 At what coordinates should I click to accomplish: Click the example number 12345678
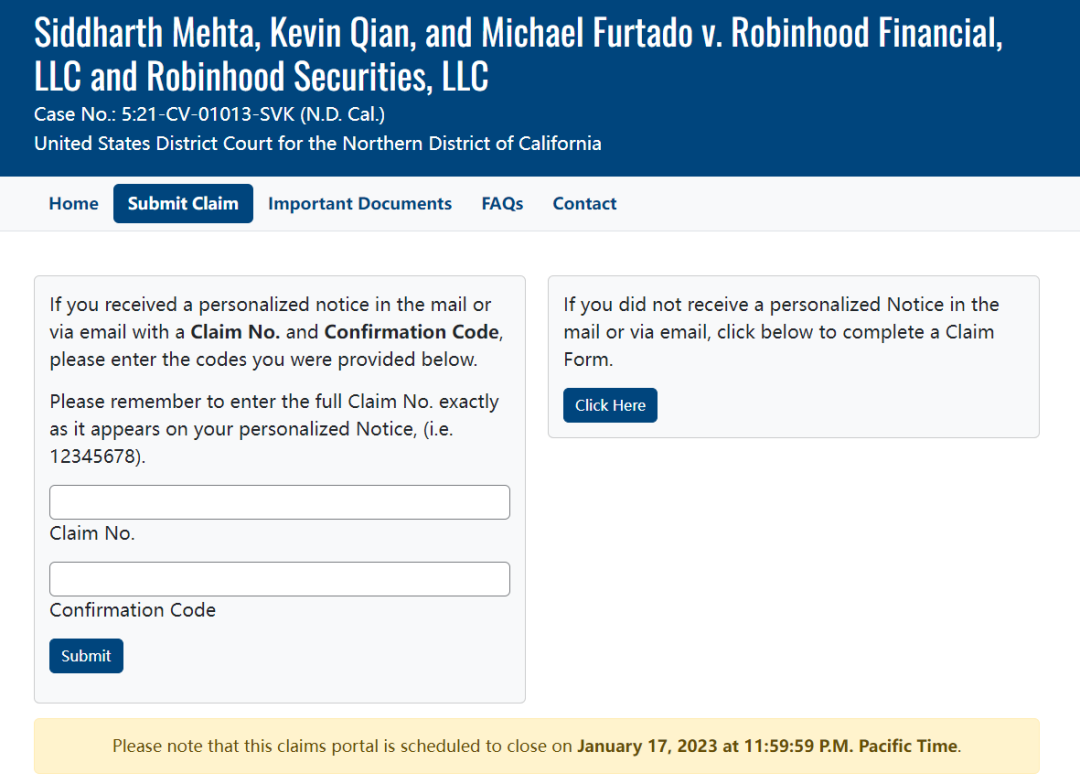[93, 456]
